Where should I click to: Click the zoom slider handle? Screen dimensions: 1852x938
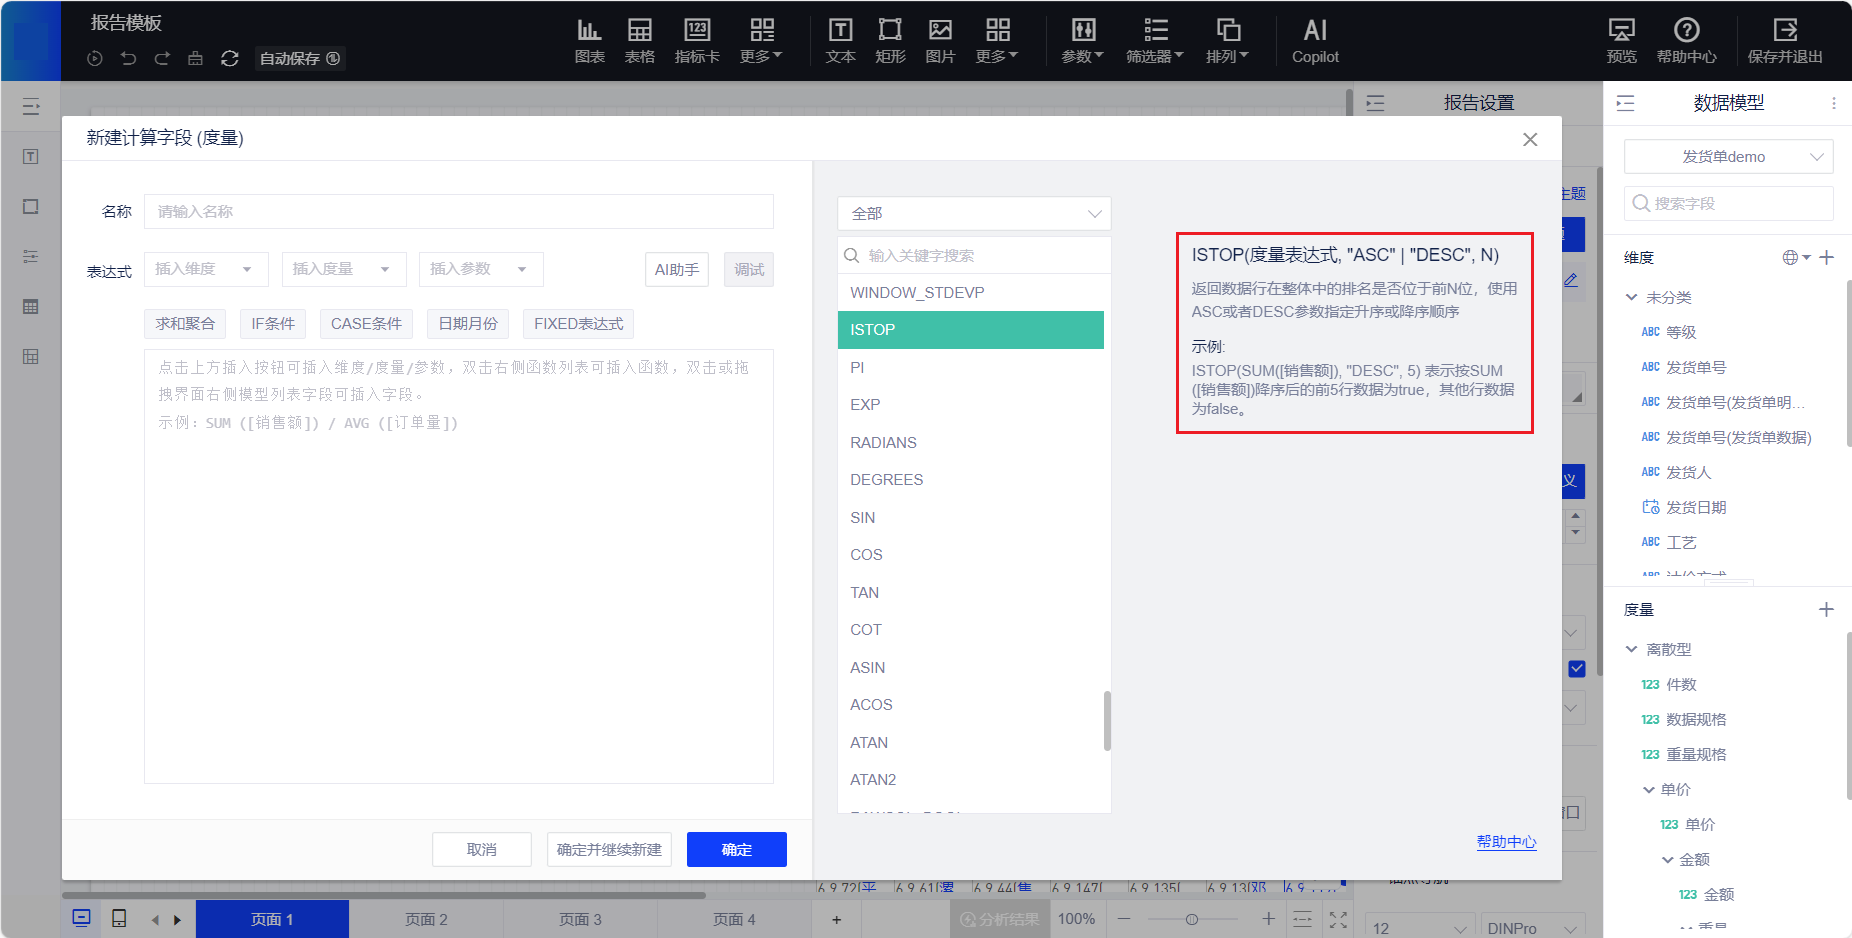click(1191, 919)
